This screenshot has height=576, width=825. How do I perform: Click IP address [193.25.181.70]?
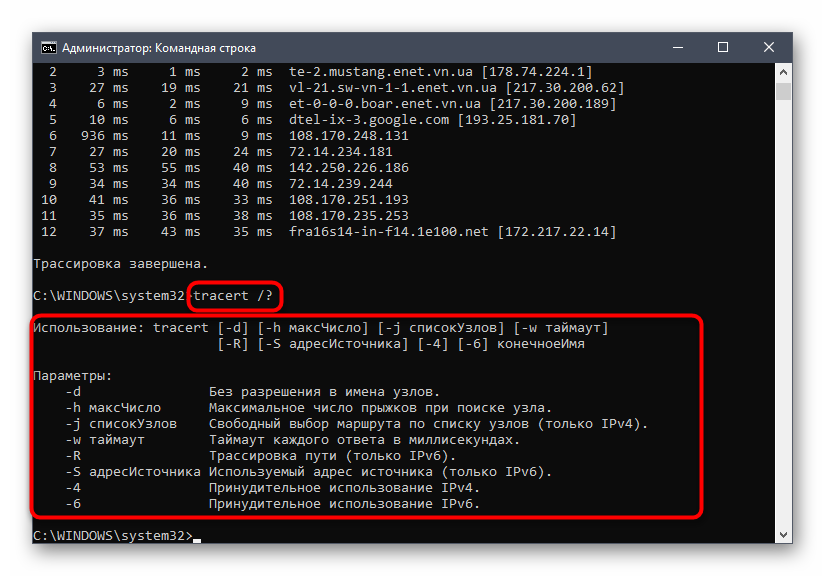click(517, 120)
